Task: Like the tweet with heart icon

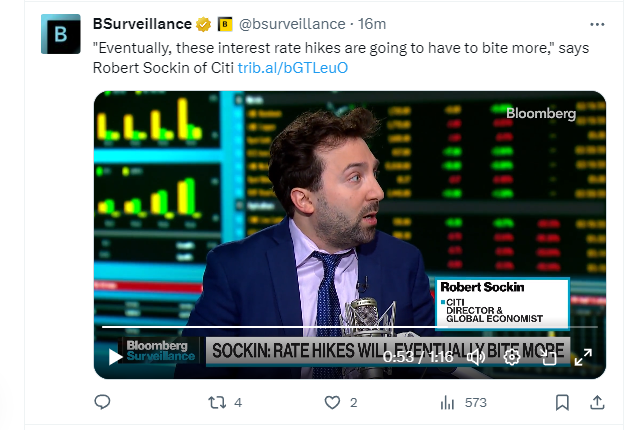Action: click(x=333, y=403)
